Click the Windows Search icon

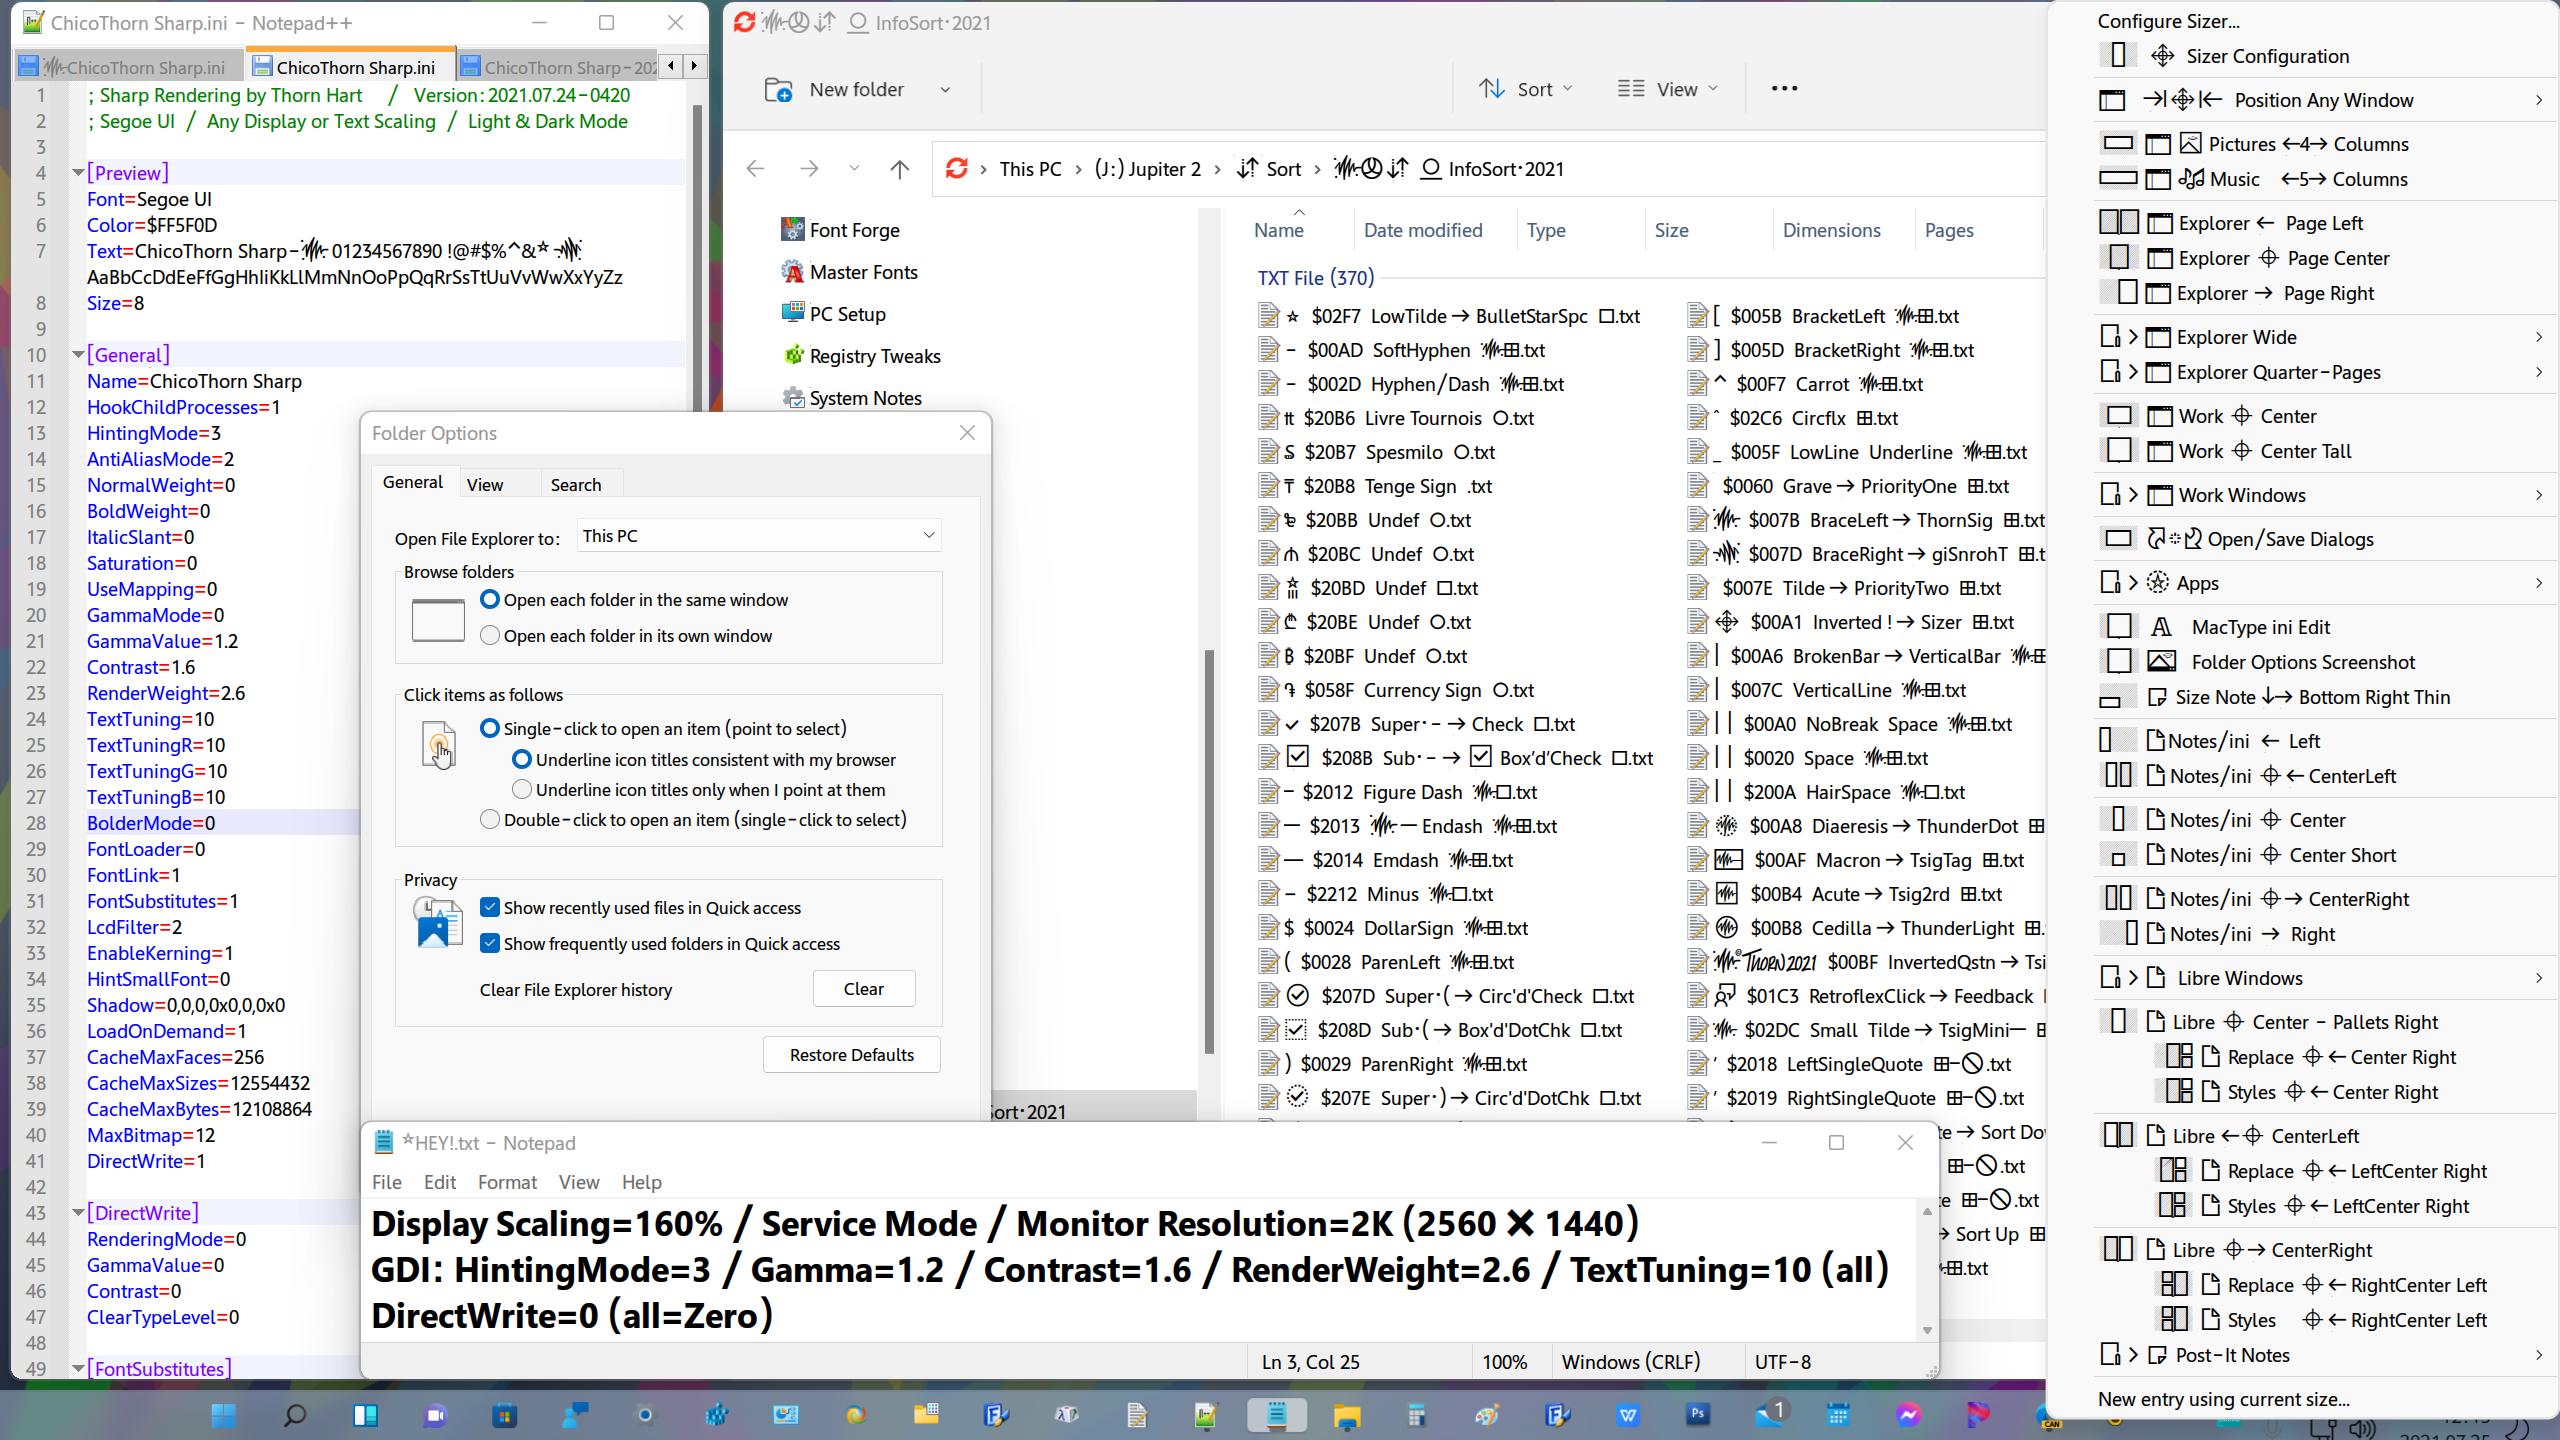click(294, 1415)
